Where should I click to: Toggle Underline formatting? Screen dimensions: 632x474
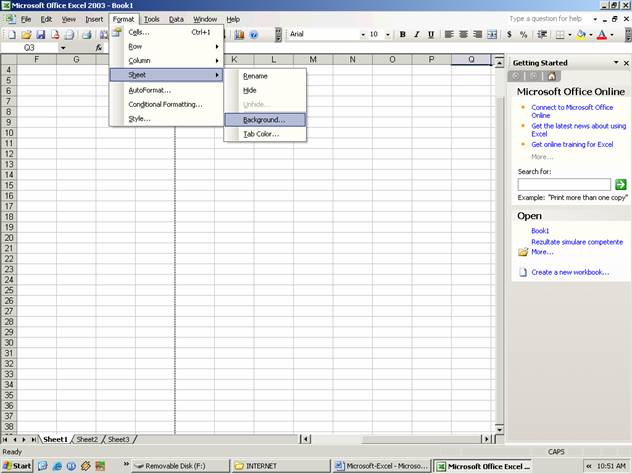click(431, 35)
